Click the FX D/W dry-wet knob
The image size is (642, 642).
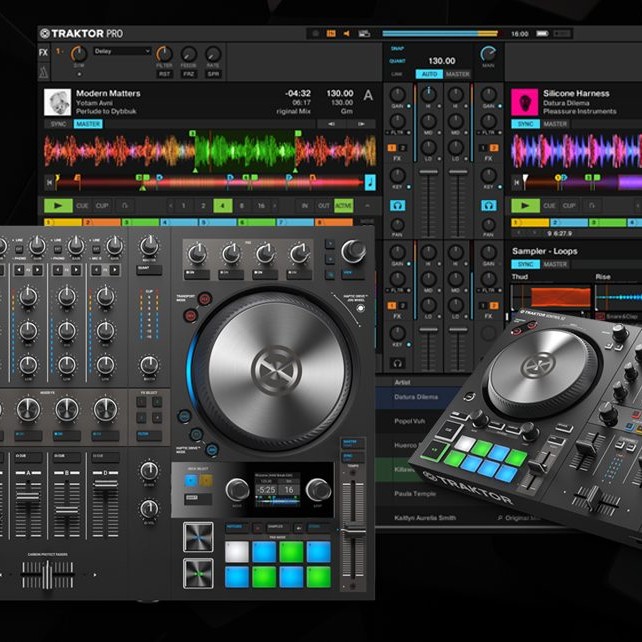point(79,54)
